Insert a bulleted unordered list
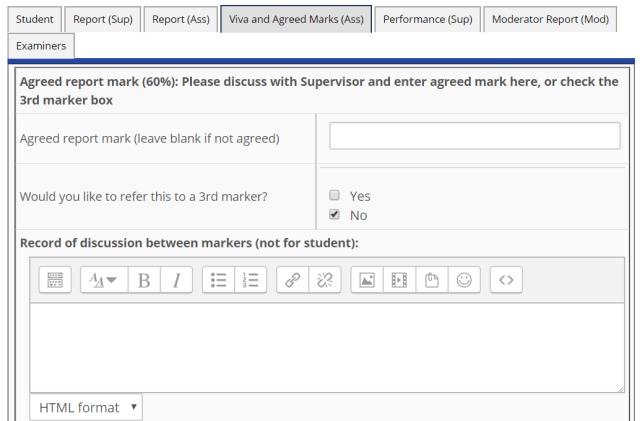Image resolution: width=640 pixels, height=421 pixels. [x=219, y=281]
